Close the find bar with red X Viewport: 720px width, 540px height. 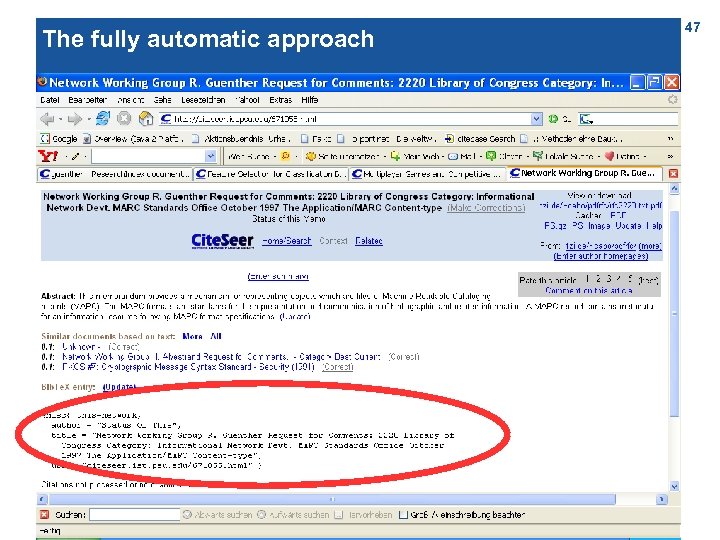pos(45,514)
